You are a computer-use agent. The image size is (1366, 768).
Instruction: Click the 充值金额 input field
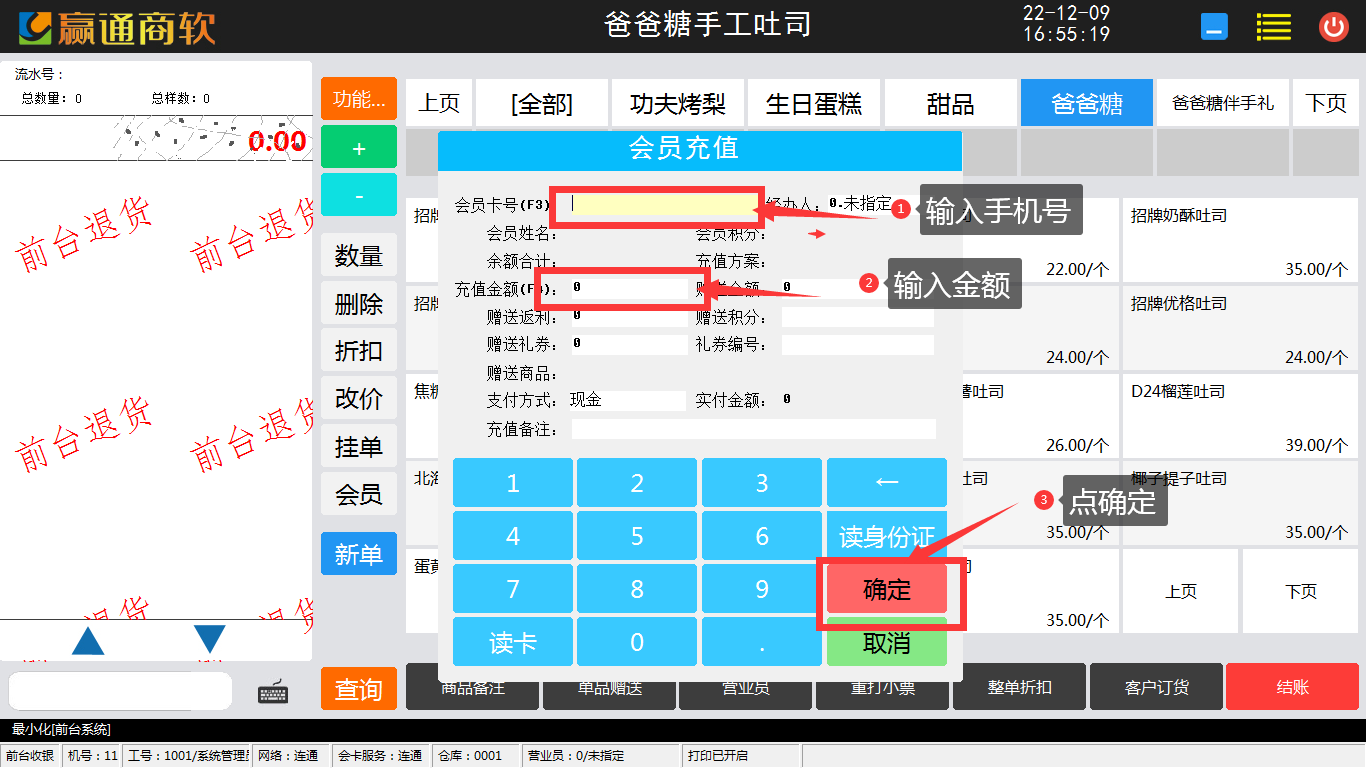[x=629, y=288]
